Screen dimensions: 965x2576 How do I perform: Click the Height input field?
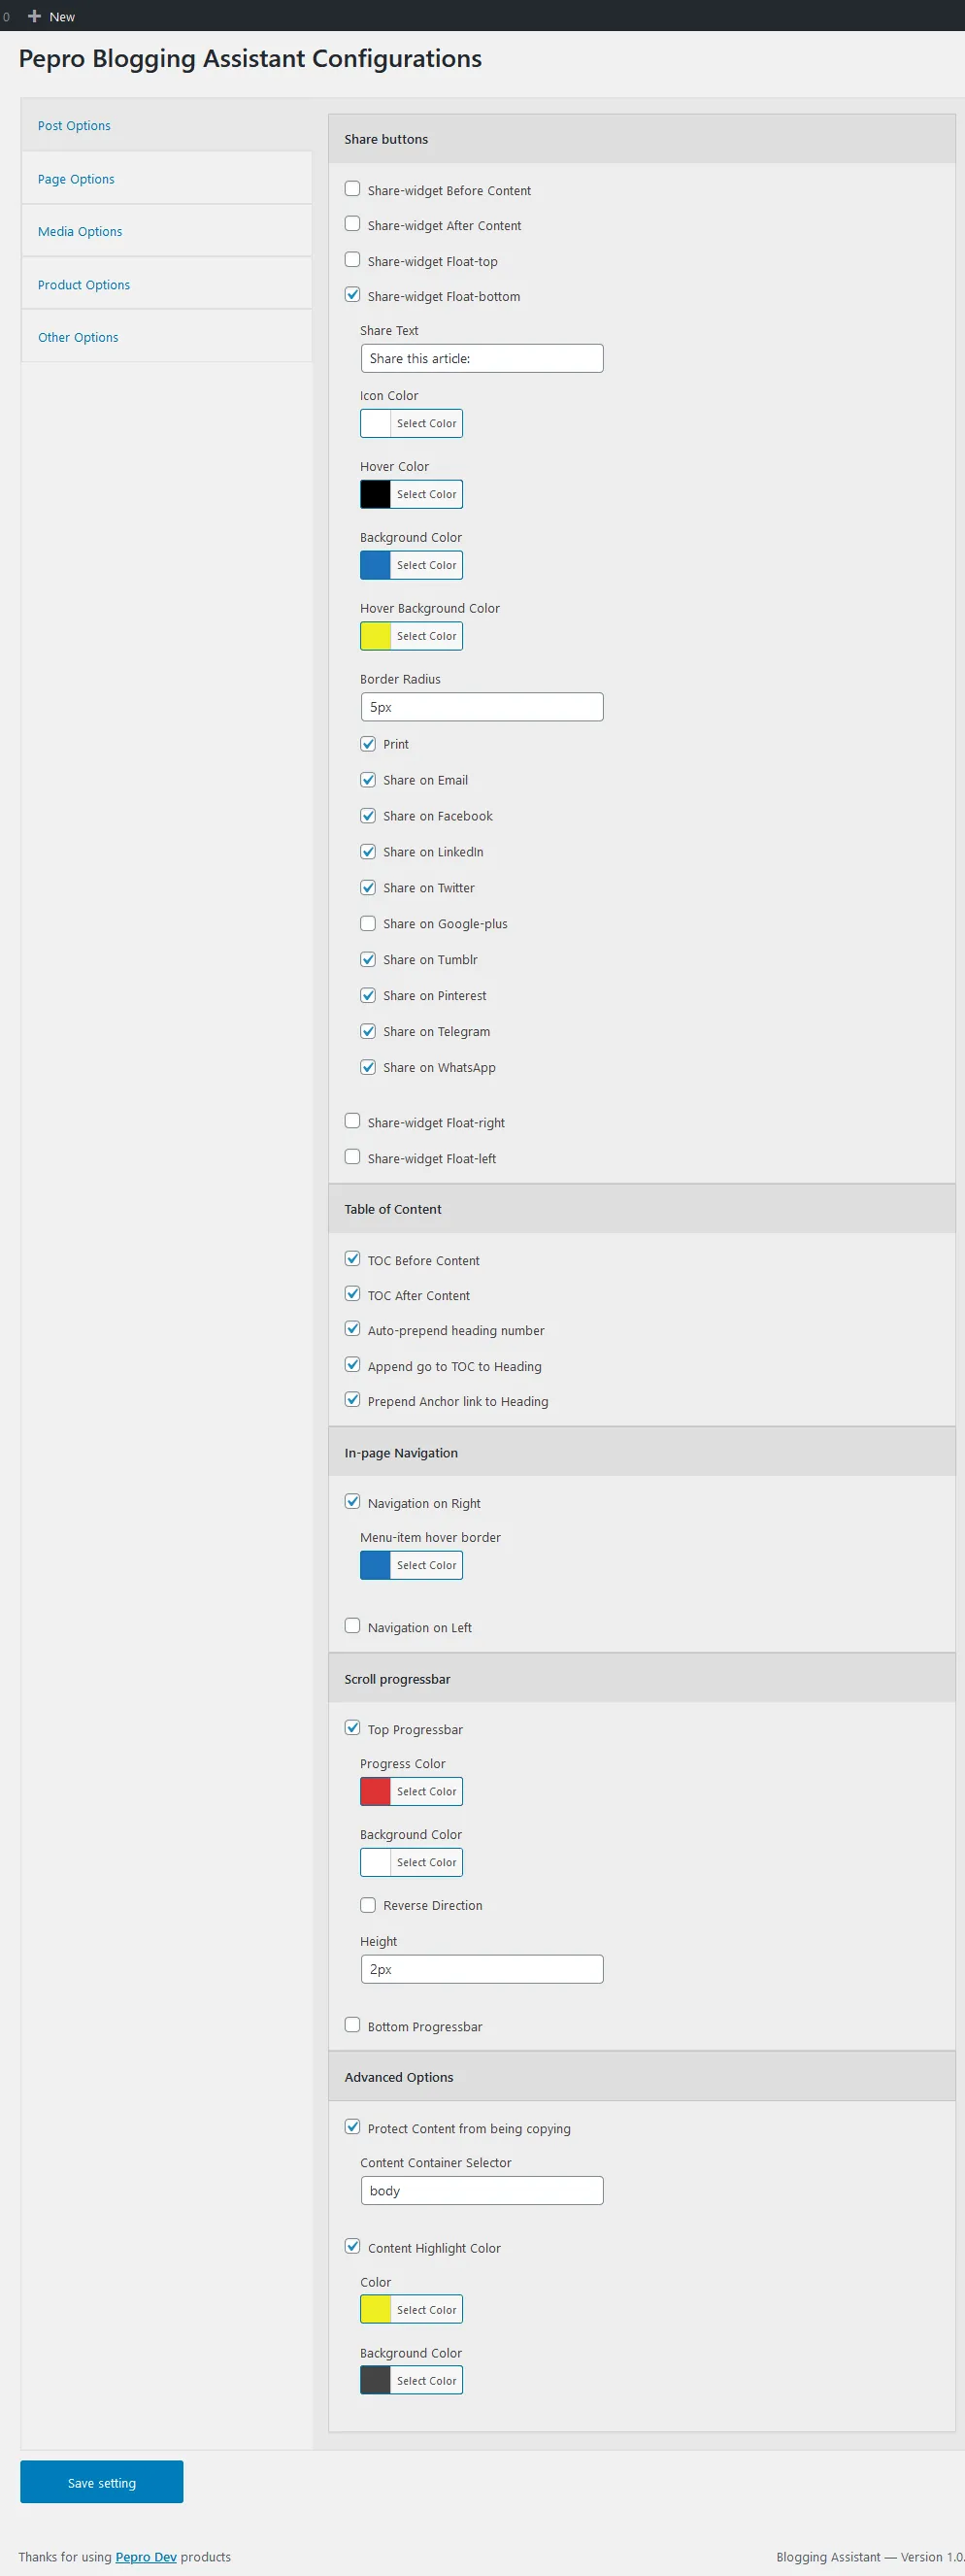click(482, 1969)
